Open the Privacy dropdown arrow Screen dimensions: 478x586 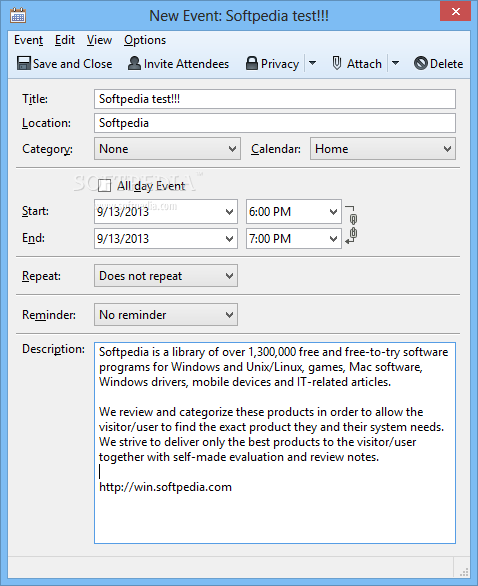312,63
